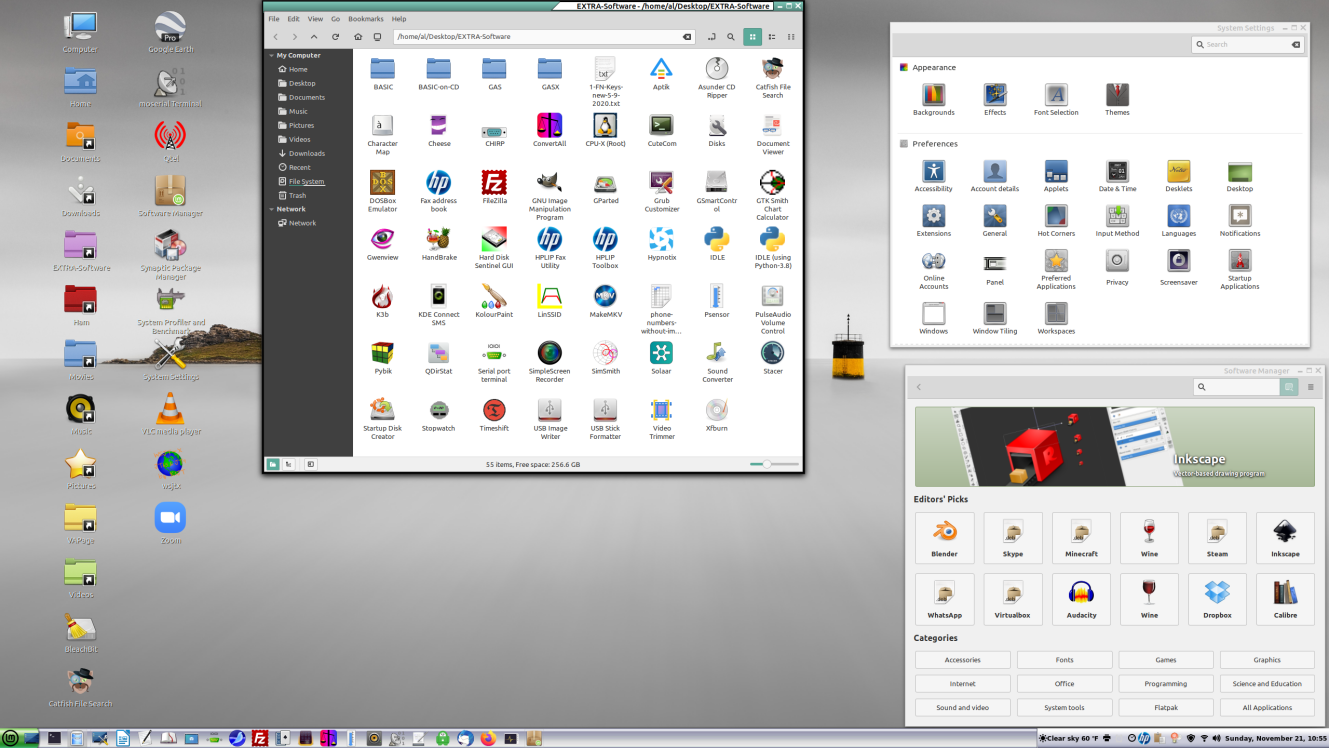This screenshot has height=748, width=1329.
Task: Open the Xfburn launcher icon
Action: click(x=716, y=410)
